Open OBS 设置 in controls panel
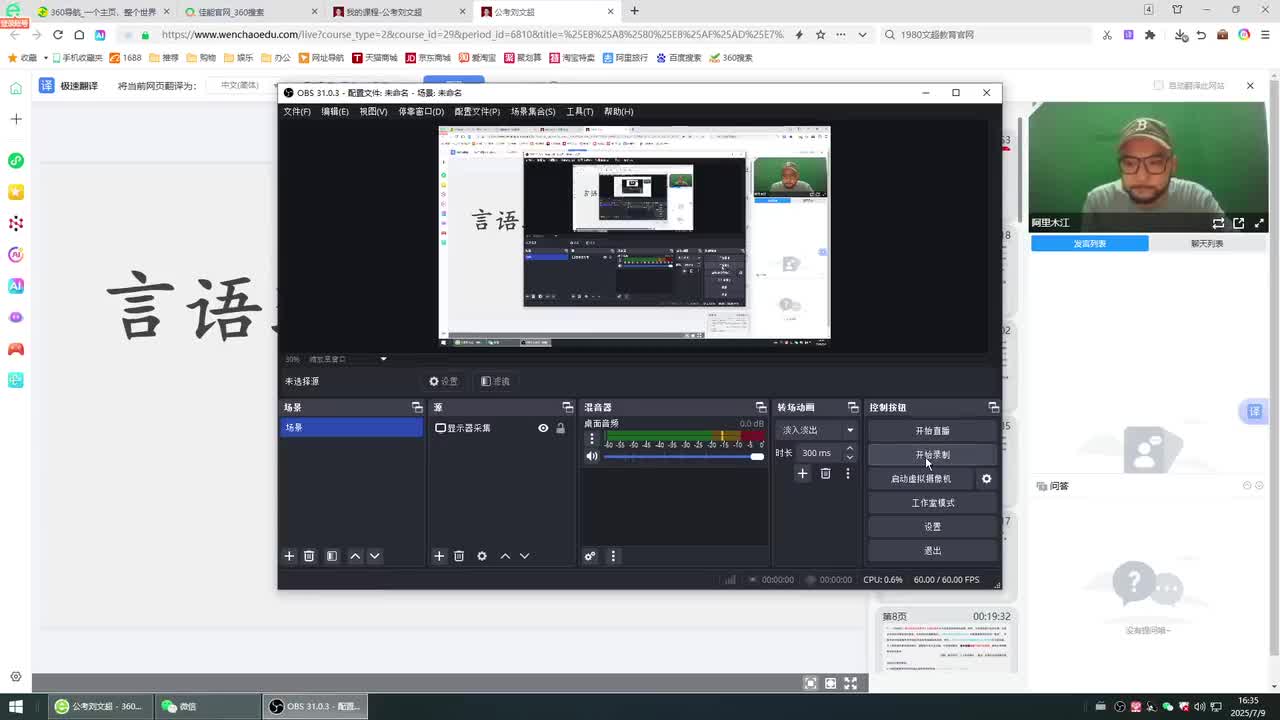The width and height of the screenshot is (1280, 720). tap(932, 527)
